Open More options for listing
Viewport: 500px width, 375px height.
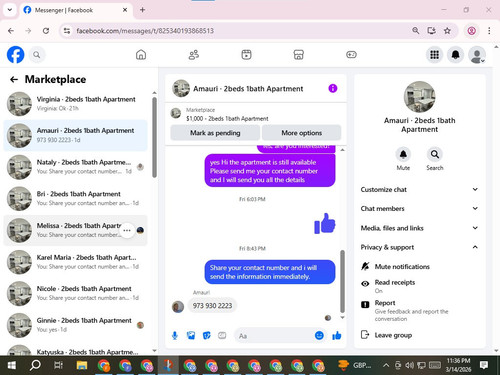pos(302,133)
